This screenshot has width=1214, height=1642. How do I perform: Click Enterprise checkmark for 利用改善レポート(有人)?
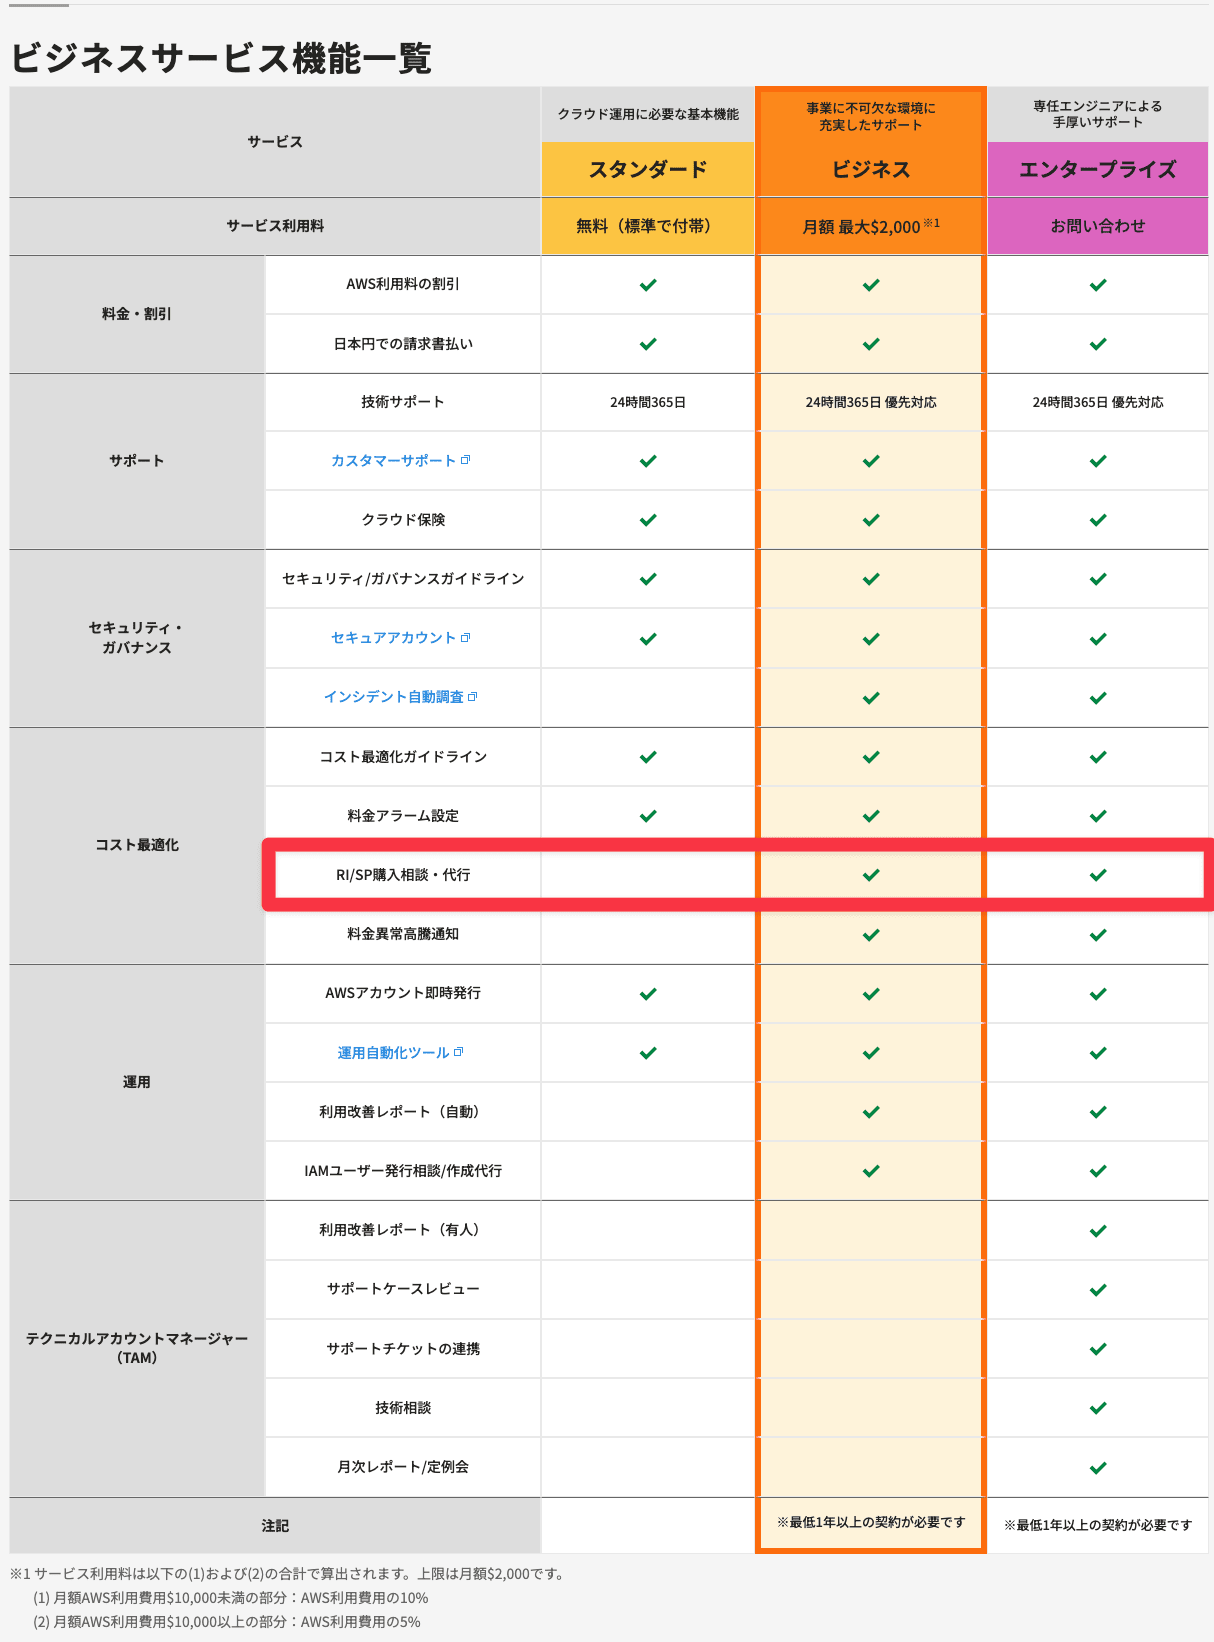click(x=1098, y=1231)
